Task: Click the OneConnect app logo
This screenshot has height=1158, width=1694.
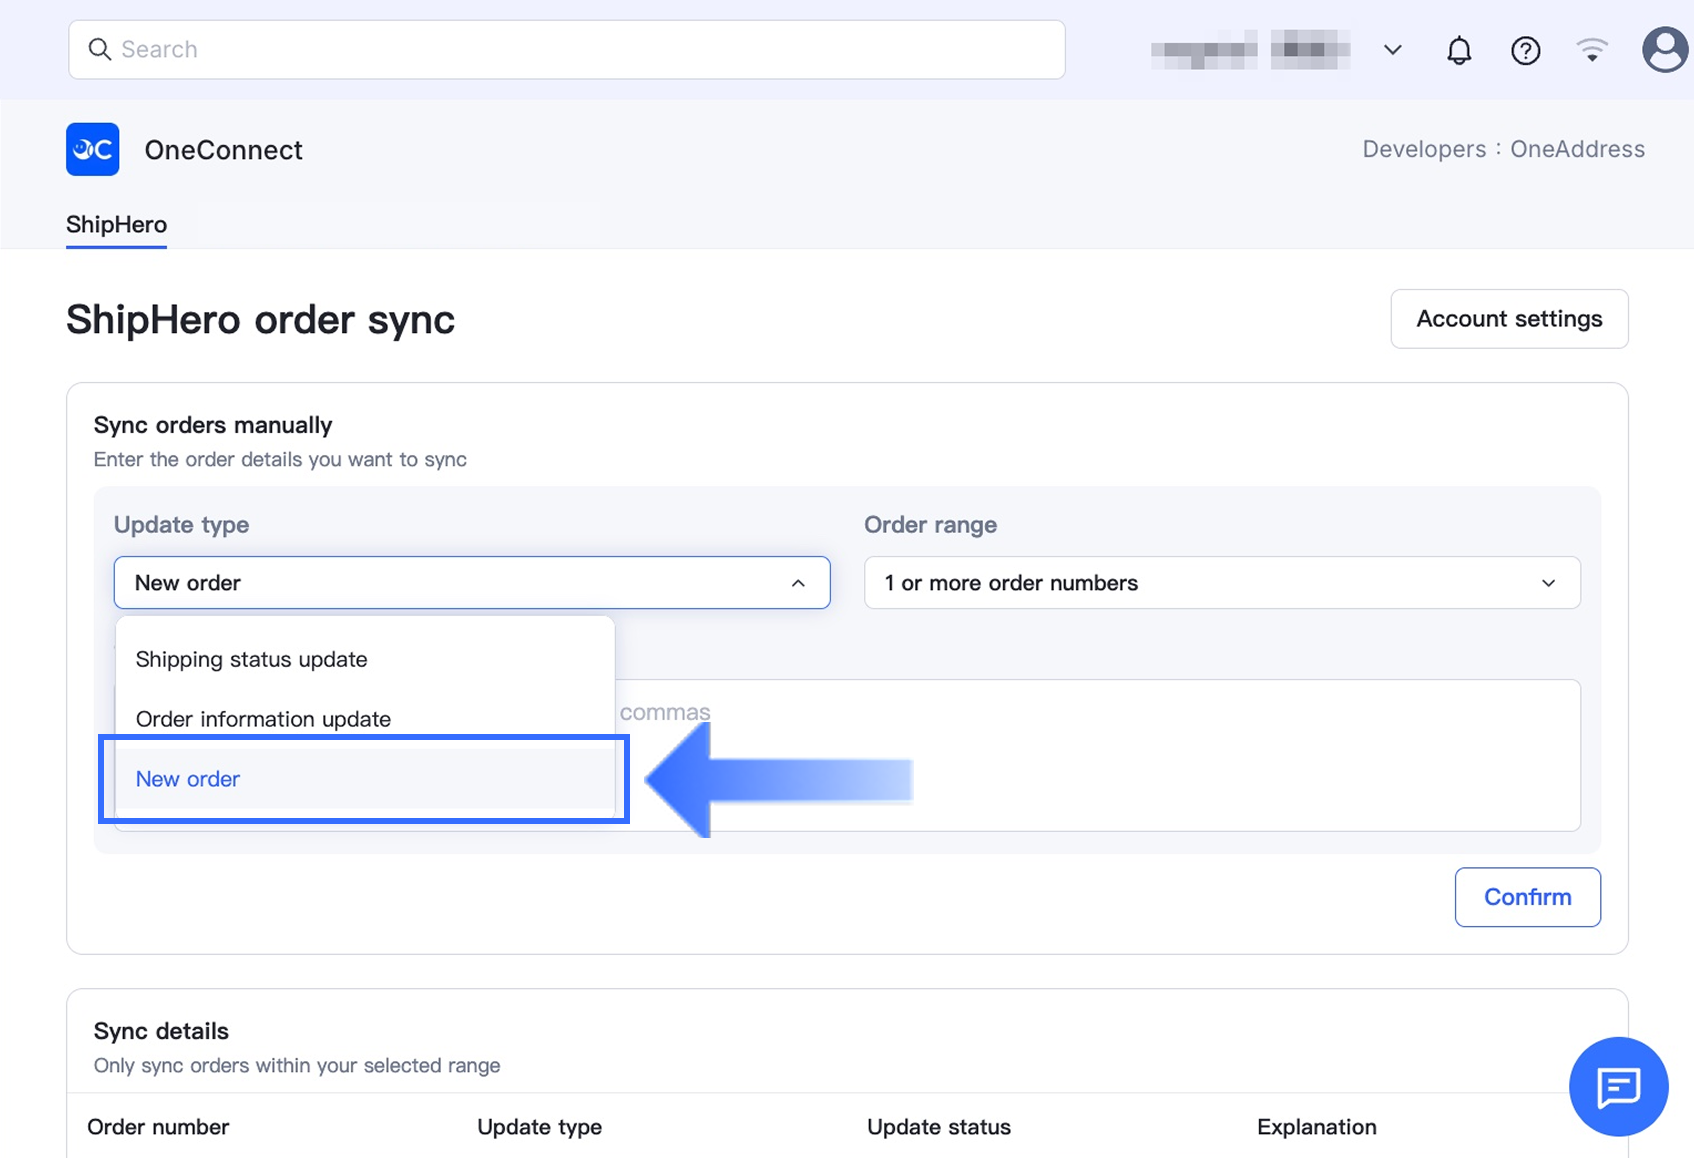Action: pyautogui.click(x=93, y=149)
